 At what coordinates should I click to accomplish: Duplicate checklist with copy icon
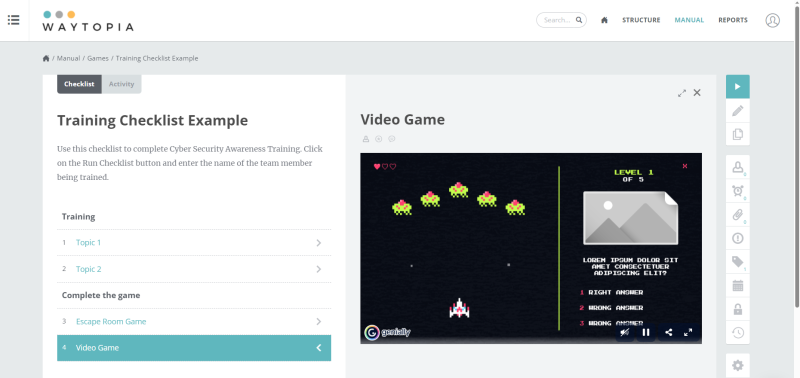[x=738, y=135]
